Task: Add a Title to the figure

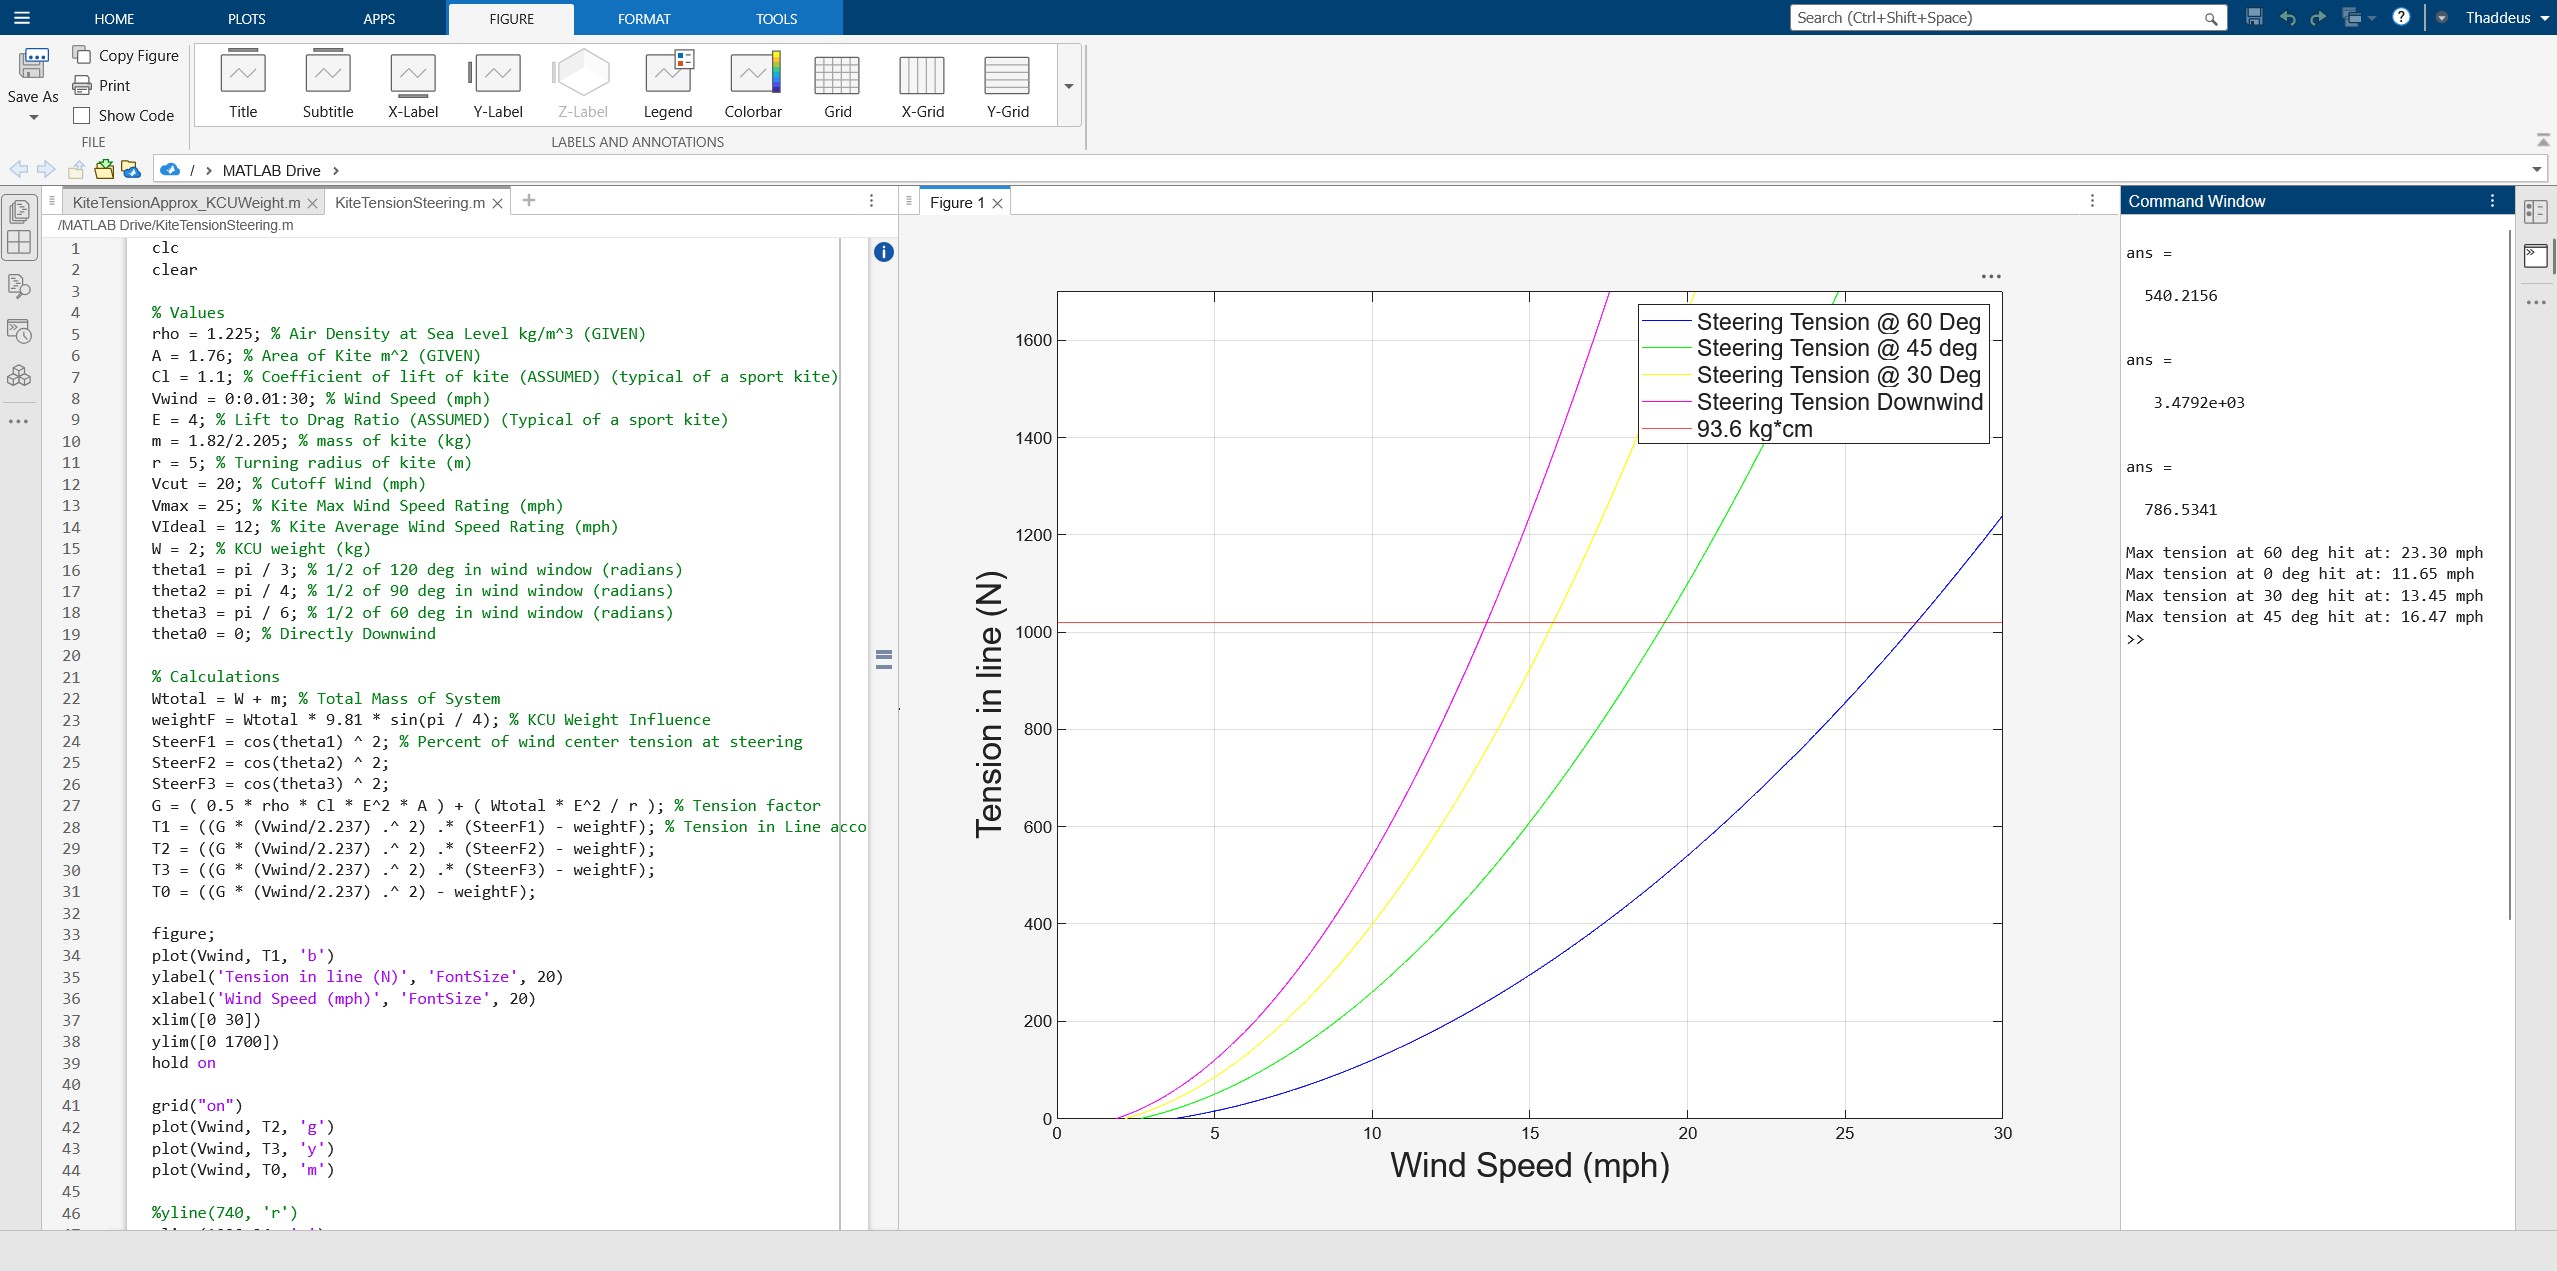Action: pyautogui.click(x=243, y=84)
